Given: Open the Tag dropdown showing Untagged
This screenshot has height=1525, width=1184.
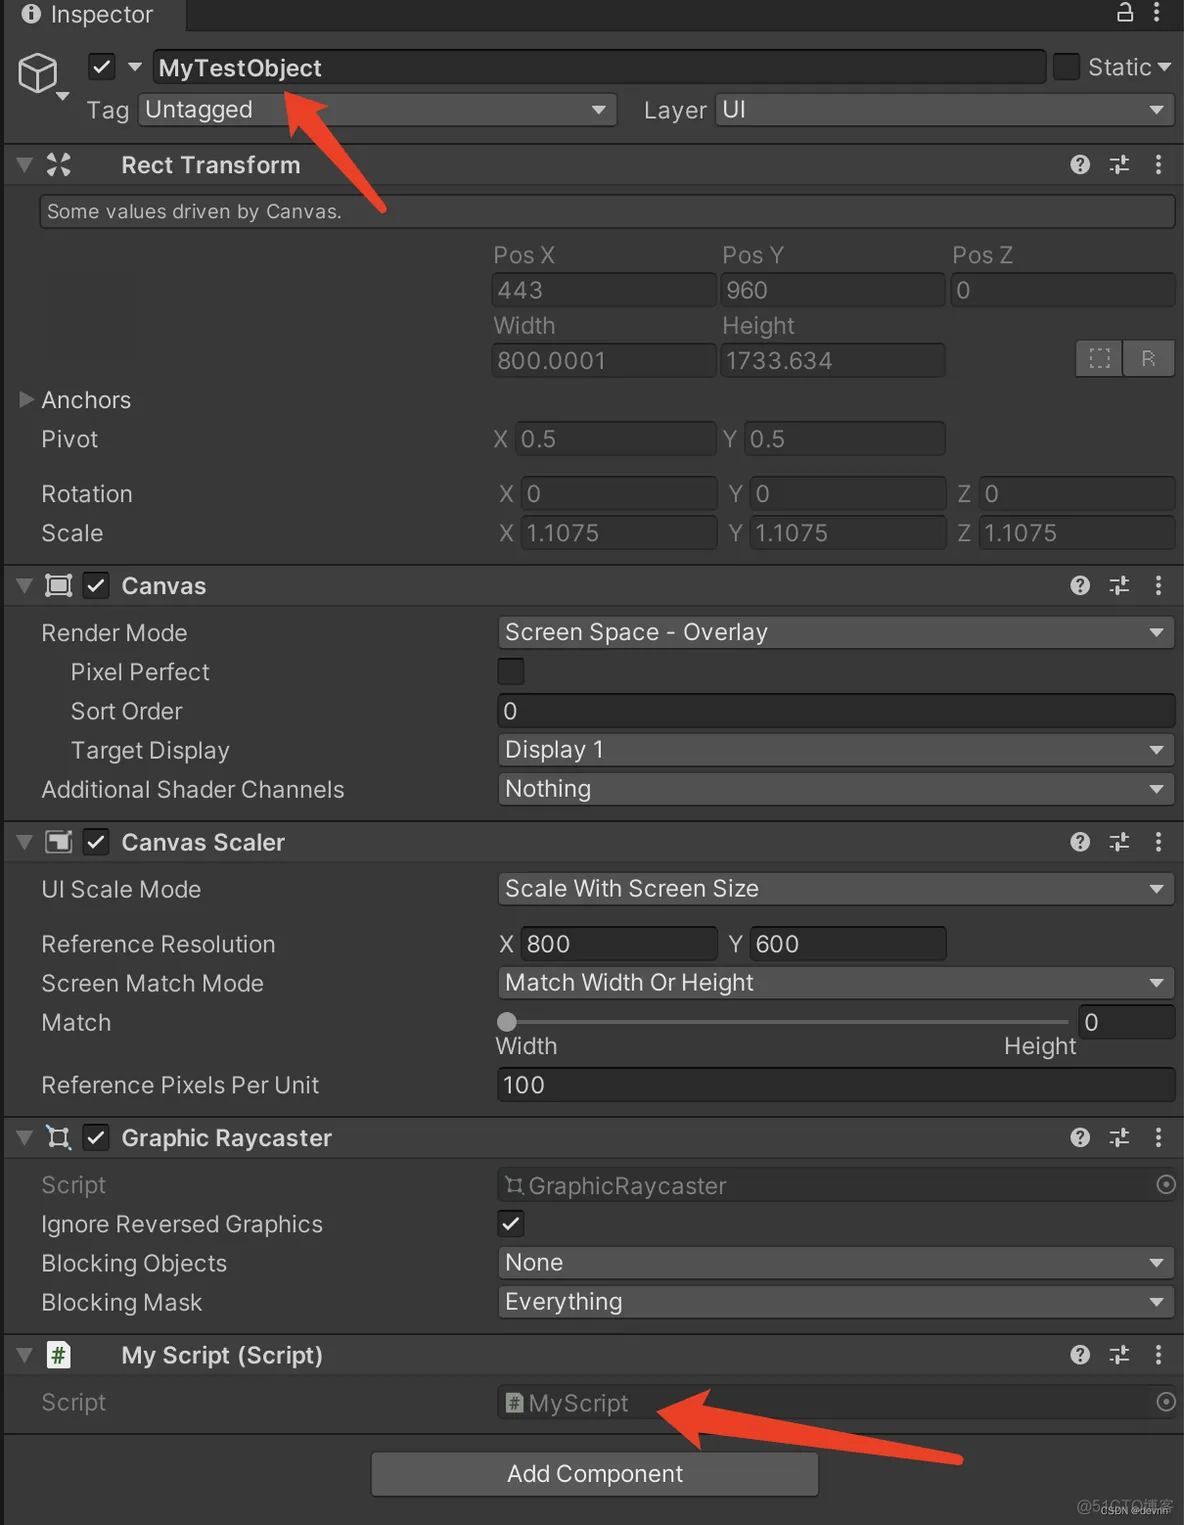Looking at the screenshot, I should (377, 109).
